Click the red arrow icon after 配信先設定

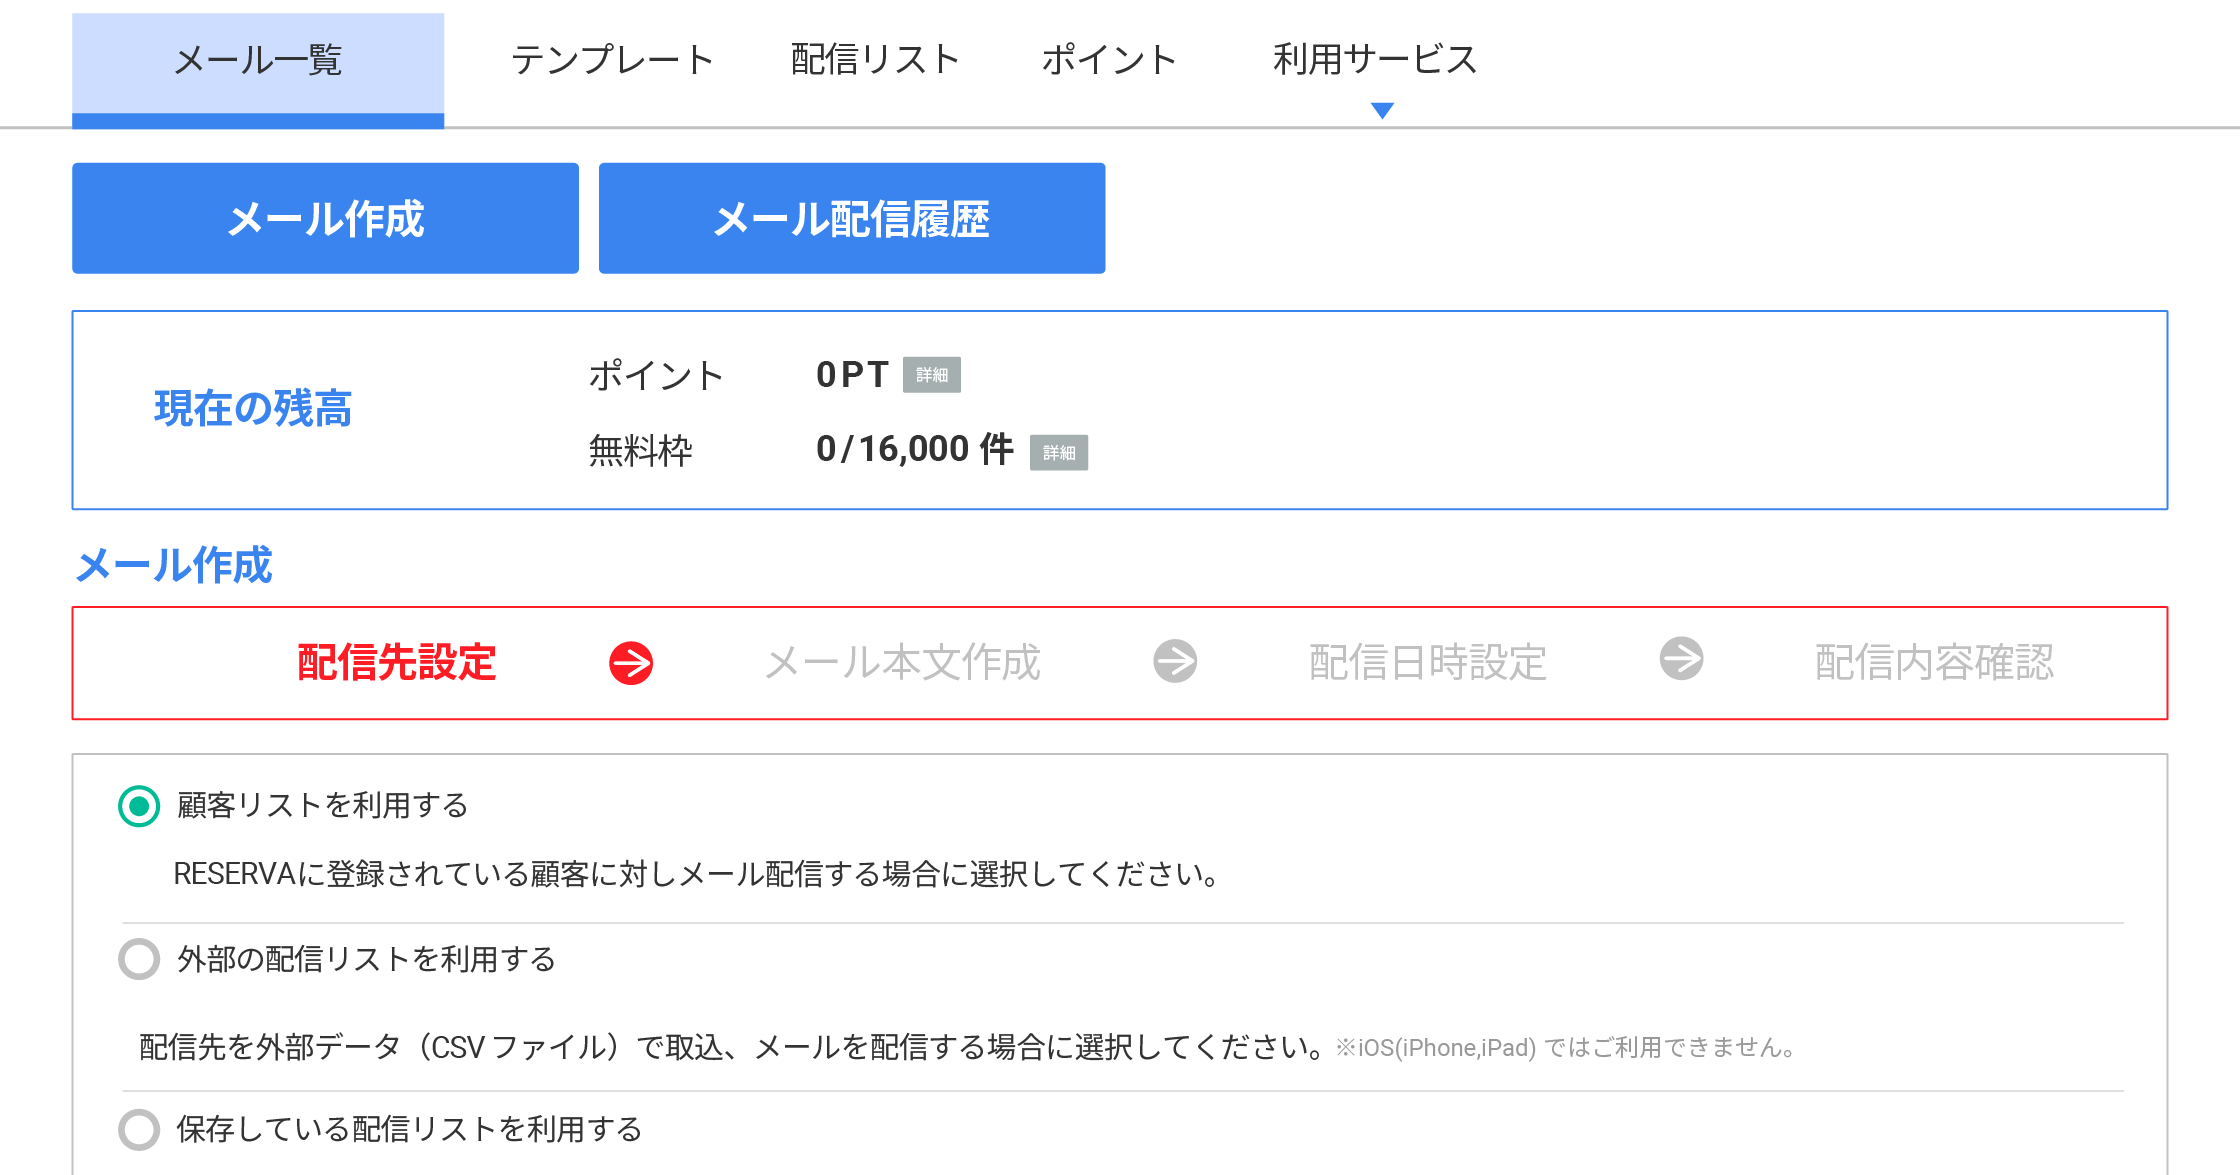(631, 663)
